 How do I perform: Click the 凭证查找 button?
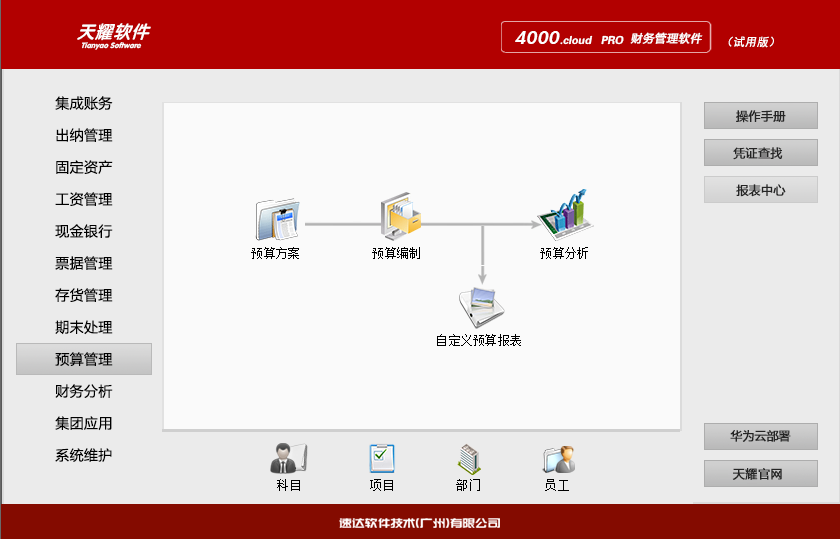tap(761, 153)
